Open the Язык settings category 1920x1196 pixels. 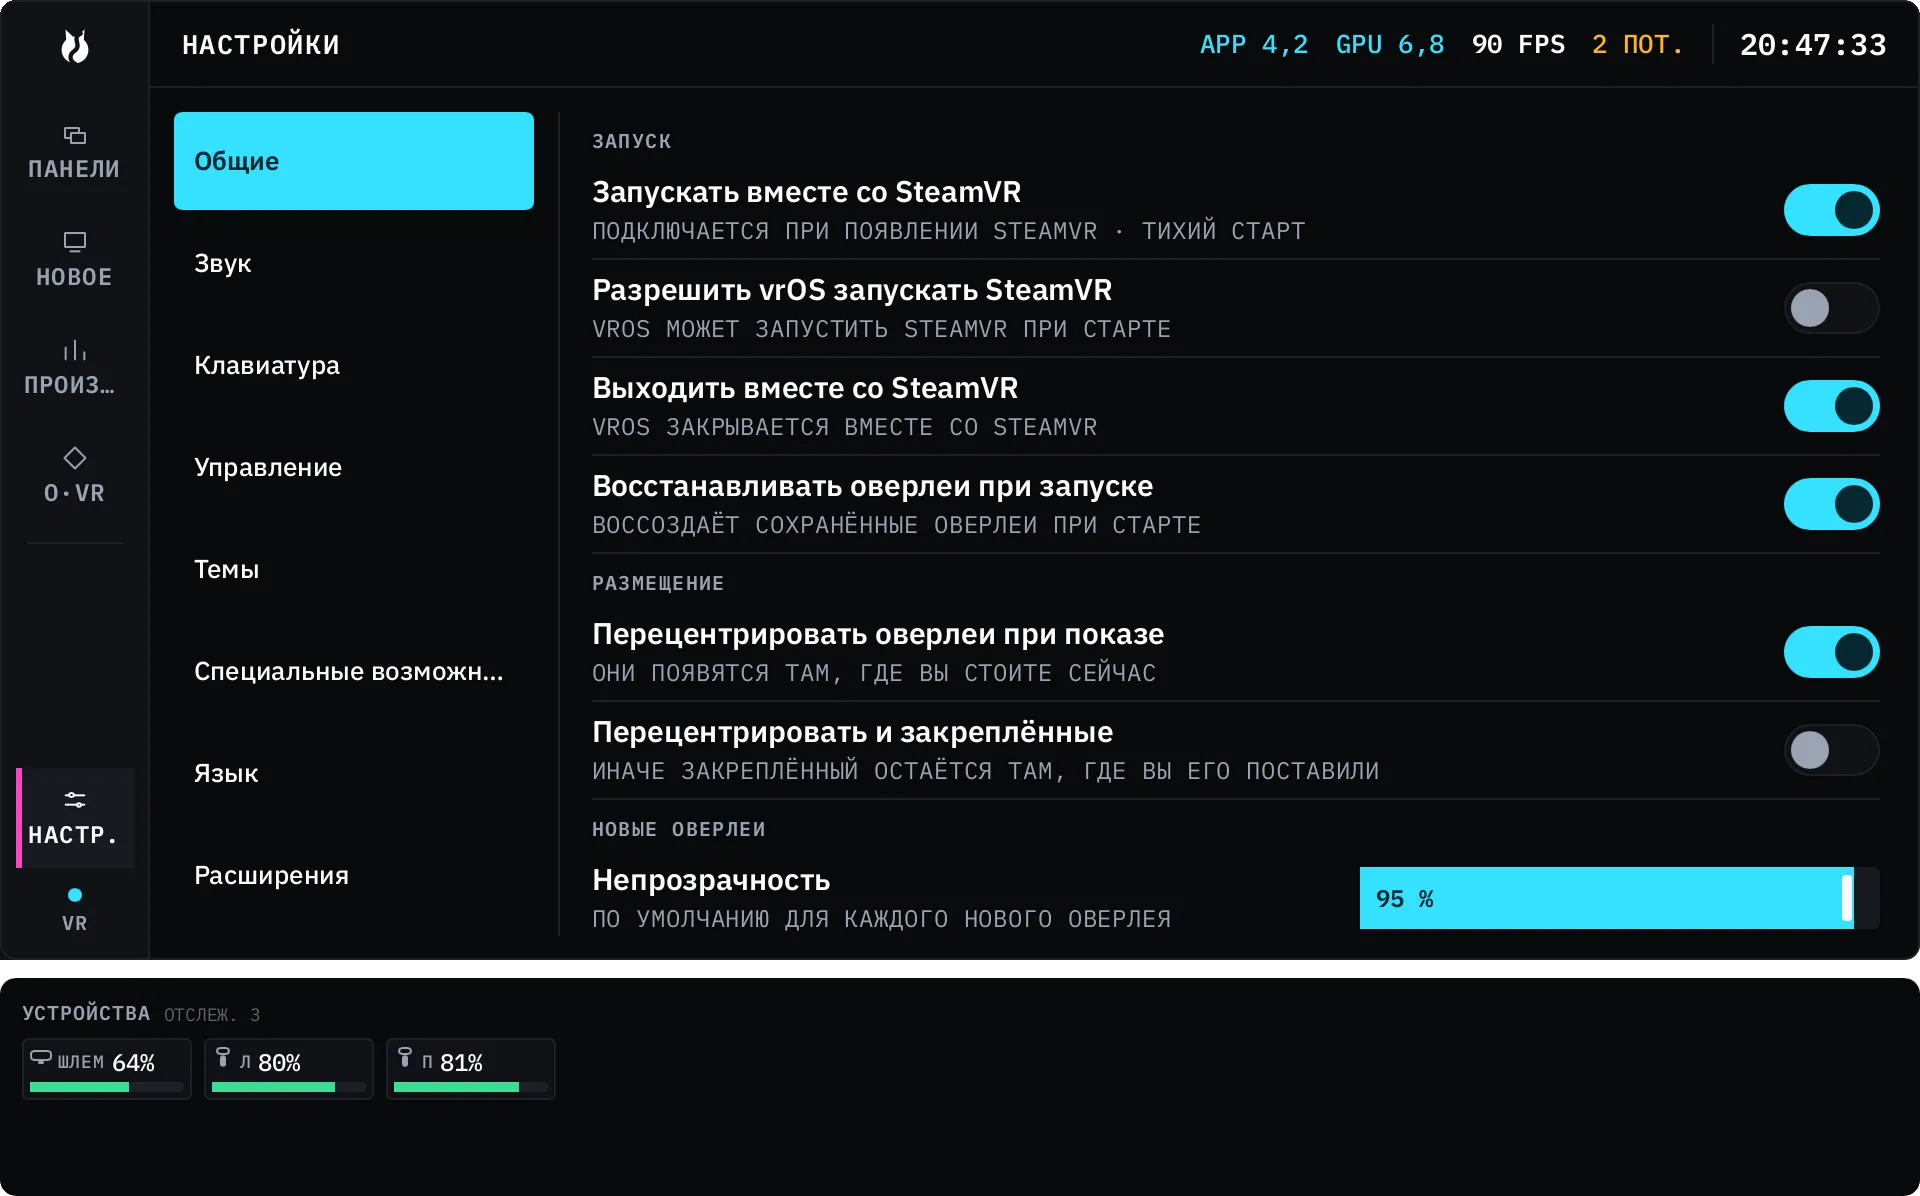point(354,773)
